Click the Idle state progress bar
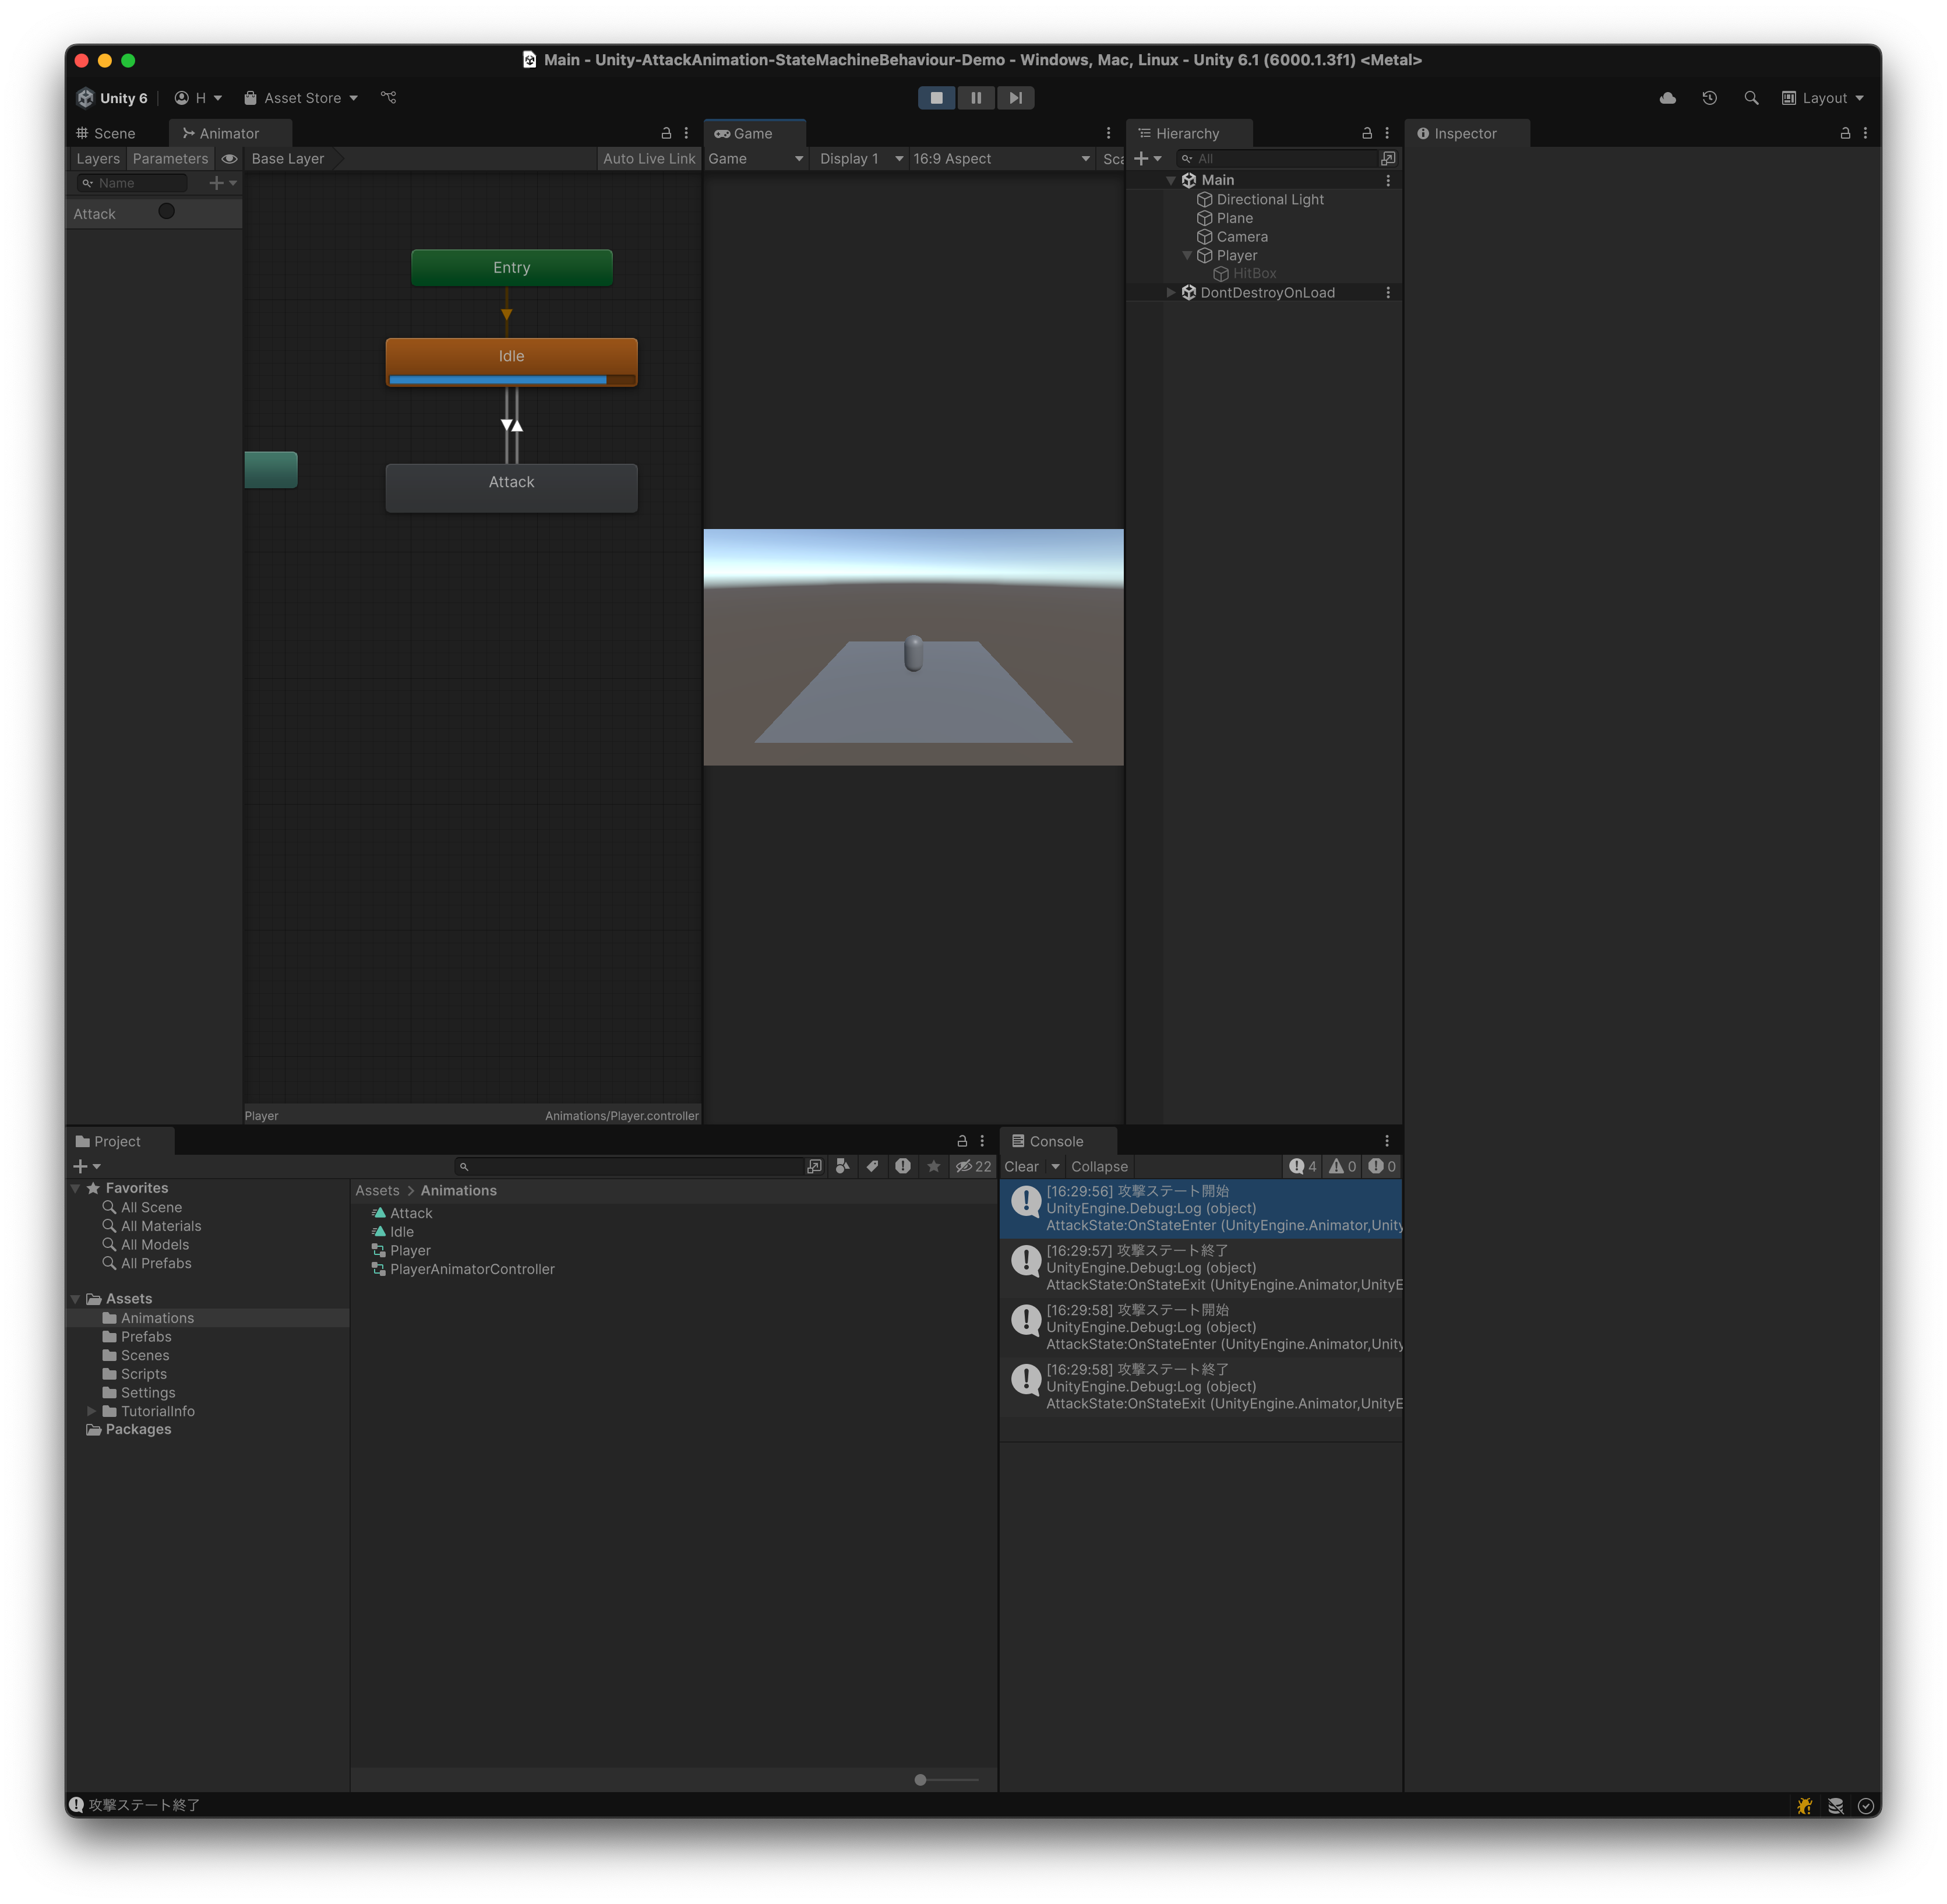 (x=511, y=380)
